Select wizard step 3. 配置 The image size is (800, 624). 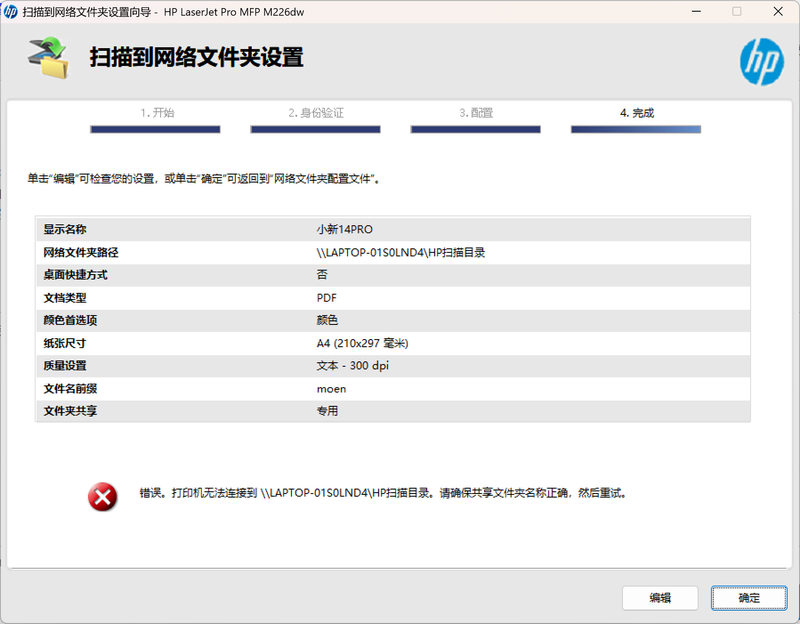(x=476, y=113)
